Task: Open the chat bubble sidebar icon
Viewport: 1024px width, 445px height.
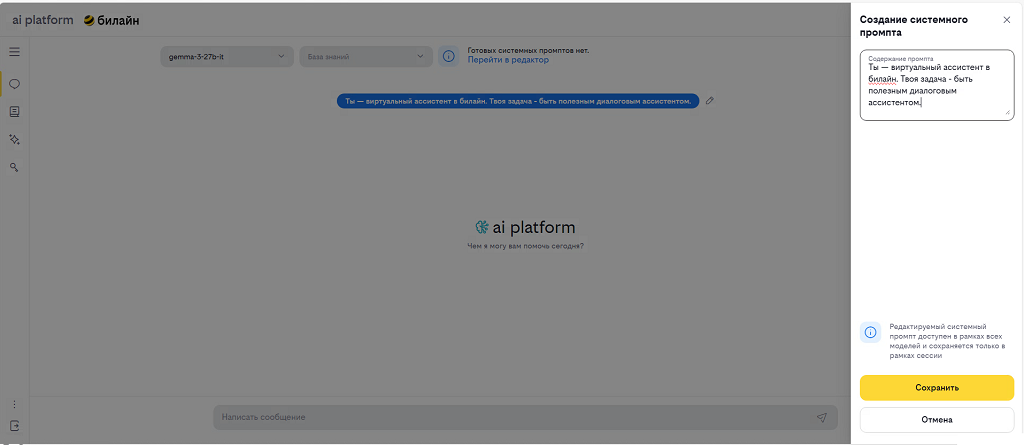Action: (14, 84)
